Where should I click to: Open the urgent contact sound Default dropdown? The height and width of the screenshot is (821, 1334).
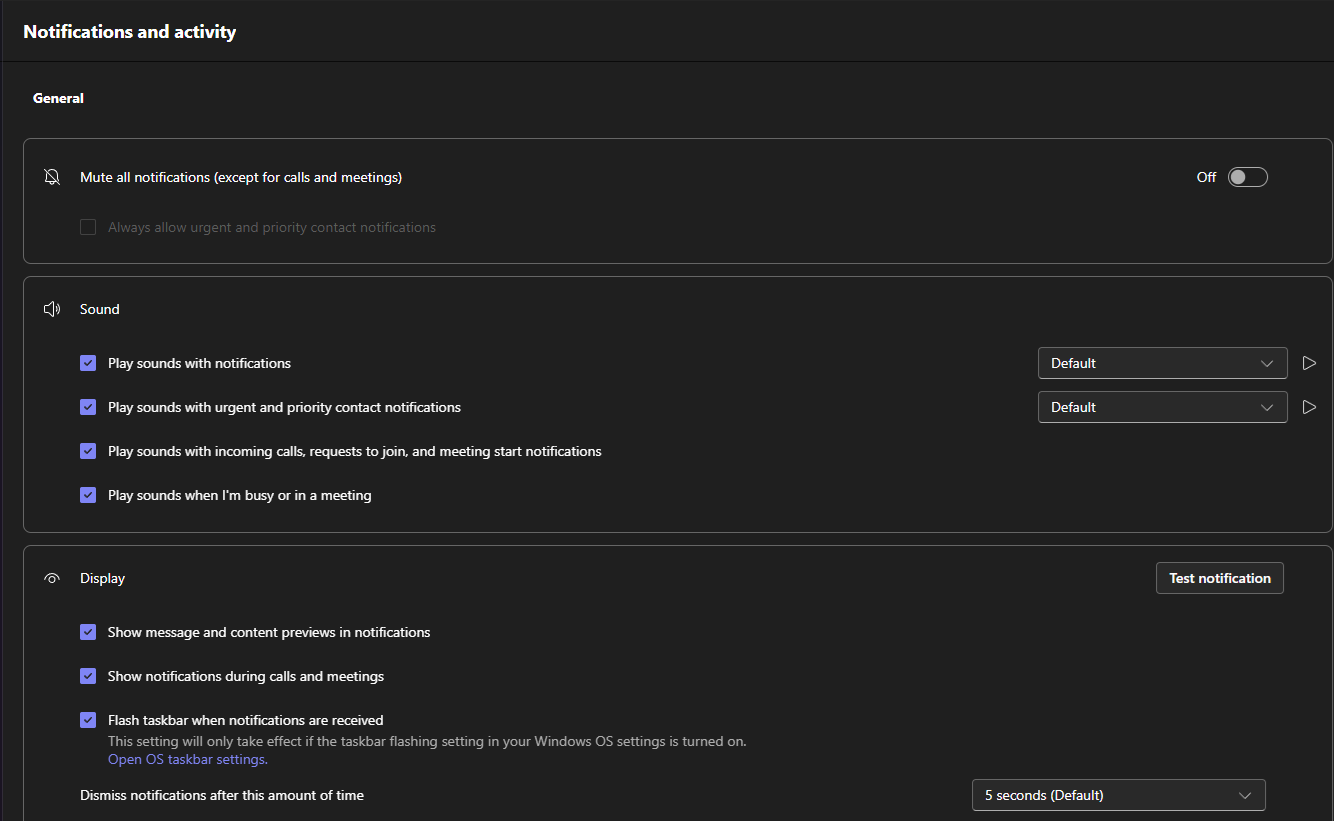[1162, 407]
